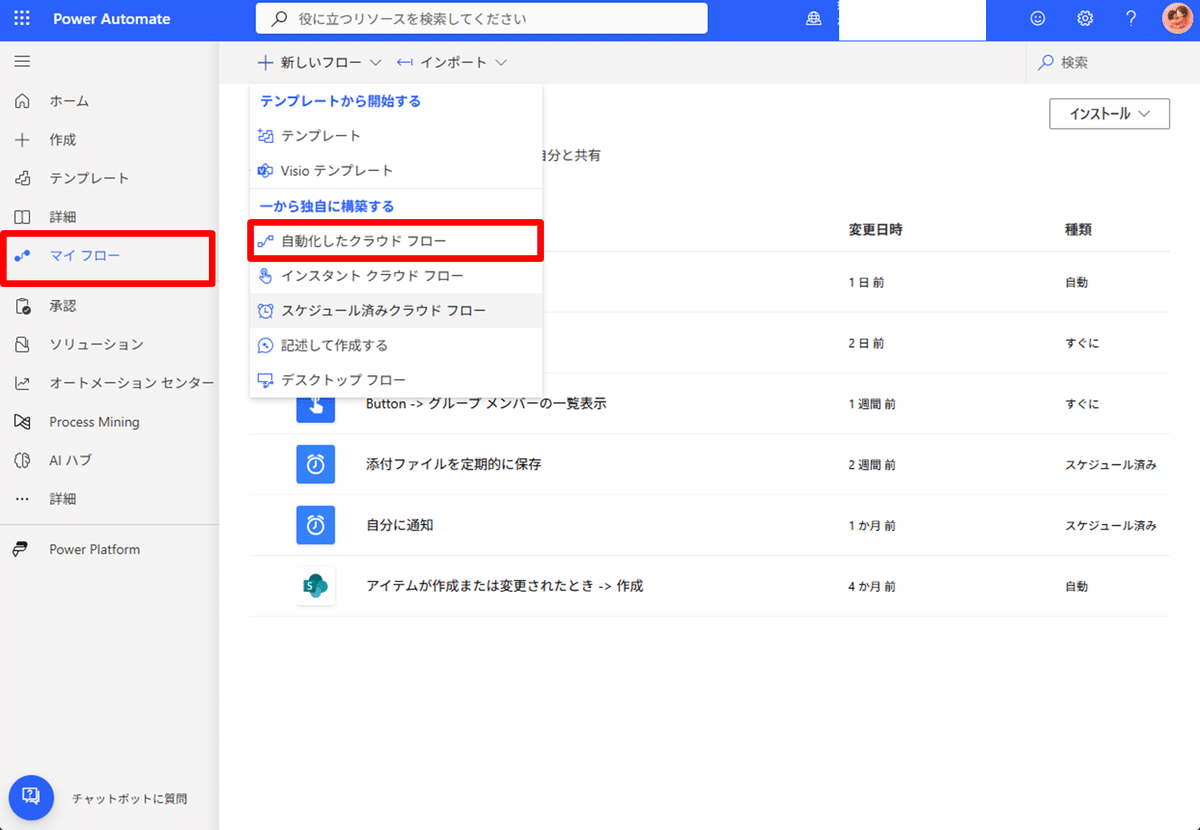The height and width of the screenshot is (830, 1200).
Task: Open マイ フロー in the sidebar
Action: pyautogui.click(x=108, y=256)
